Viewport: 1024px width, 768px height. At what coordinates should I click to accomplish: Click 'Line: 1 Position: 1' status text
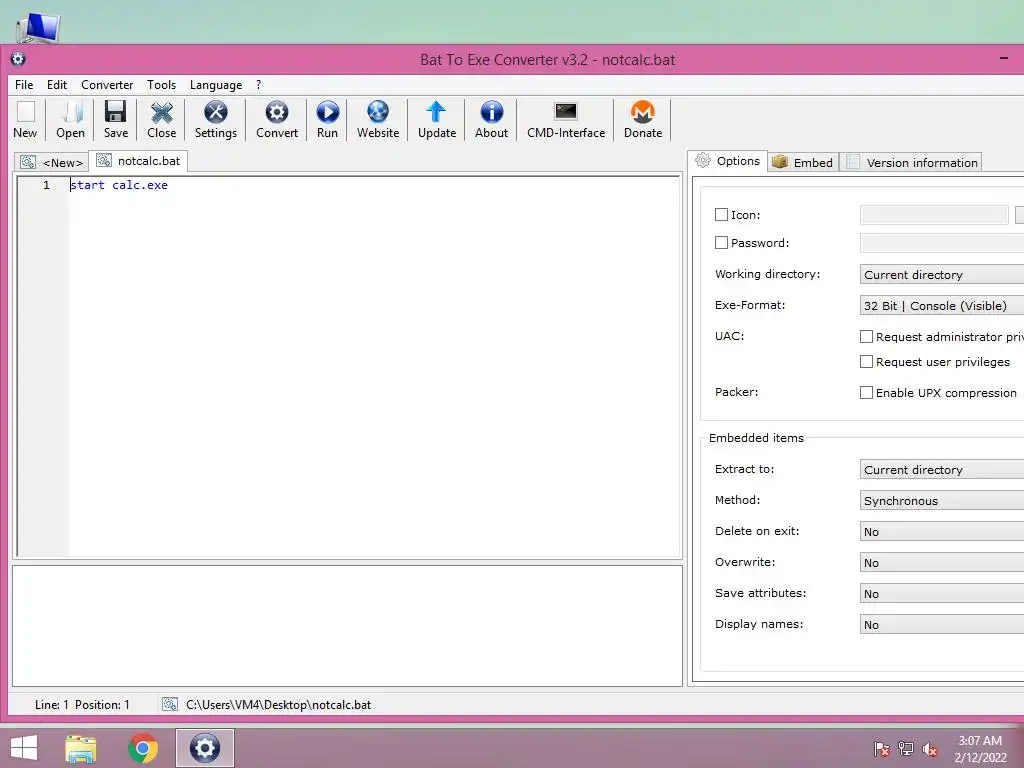82,705
